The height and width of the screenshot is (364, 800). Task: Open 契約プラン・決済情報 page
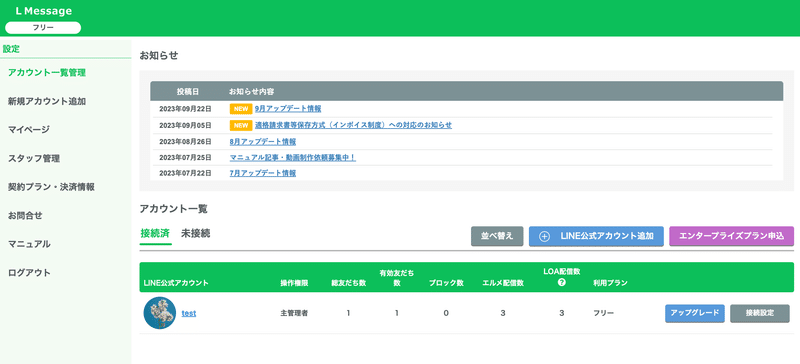52,187
